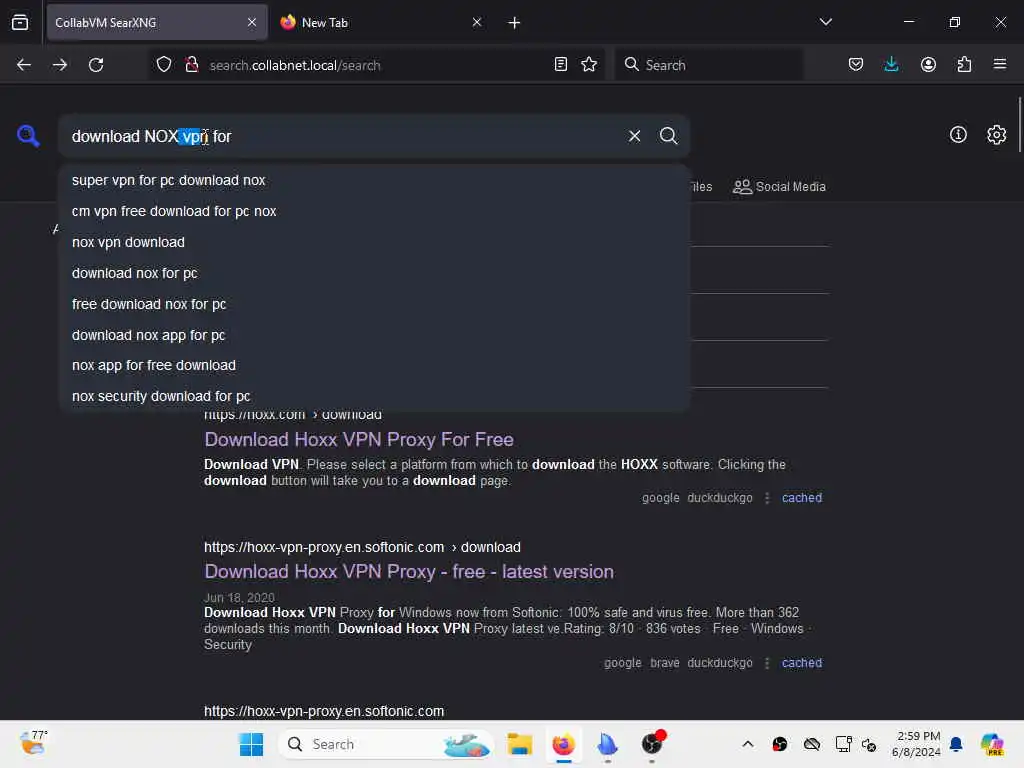The height and width of the screenshot is (768, 1024).
Task: Go back to the previous page
Action: tap(24, 65)
